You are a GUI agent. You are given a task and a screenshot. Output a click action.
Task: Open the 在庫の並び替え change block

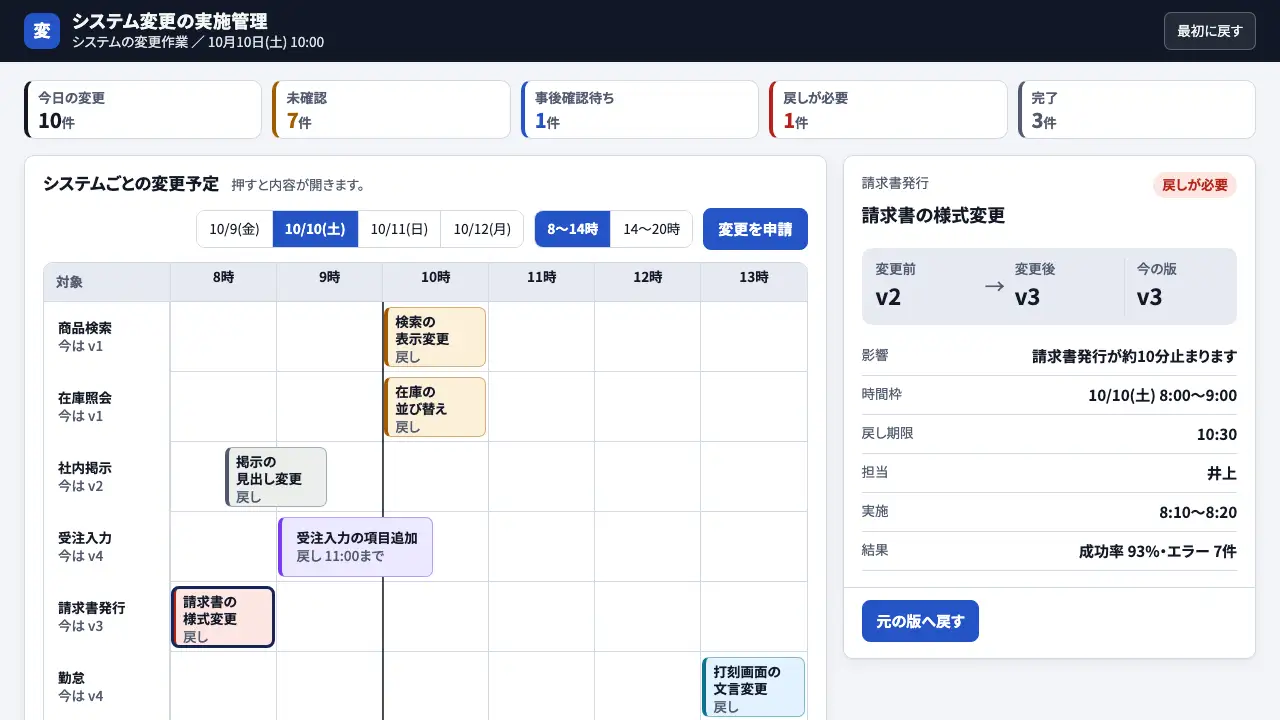point(435,407)
